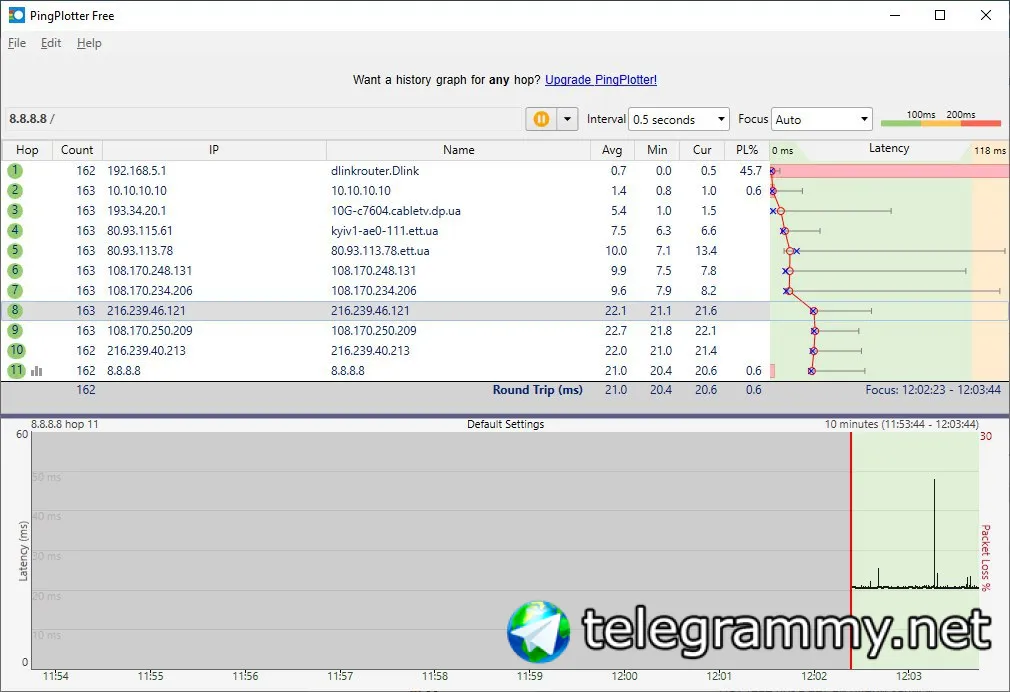
Task: Click name 10G-c7604.cabletv.dp.ua
Action: (x=395, y=211)
